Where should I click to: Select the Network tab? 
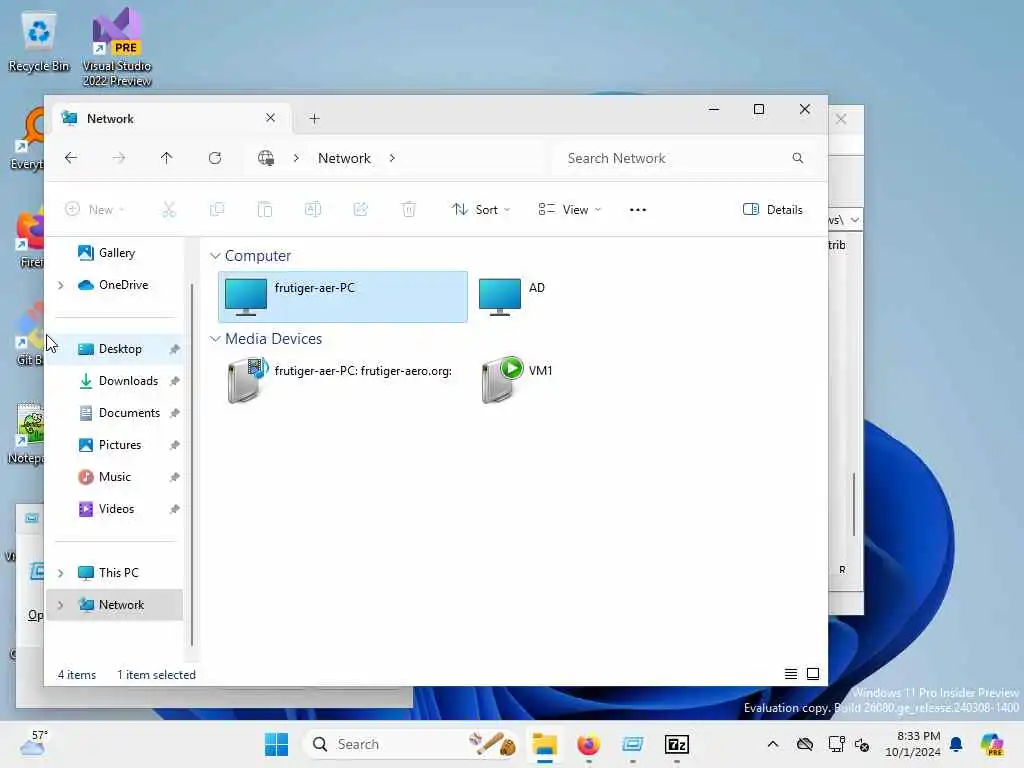(x=170, y=119)
